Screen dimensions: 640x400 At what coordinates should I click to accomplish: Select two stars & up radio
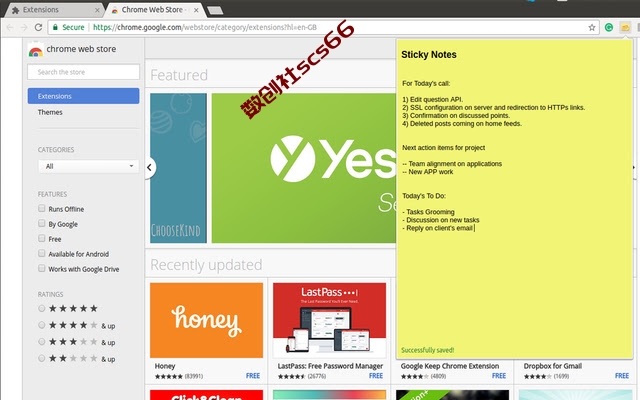tap(42, 358)
